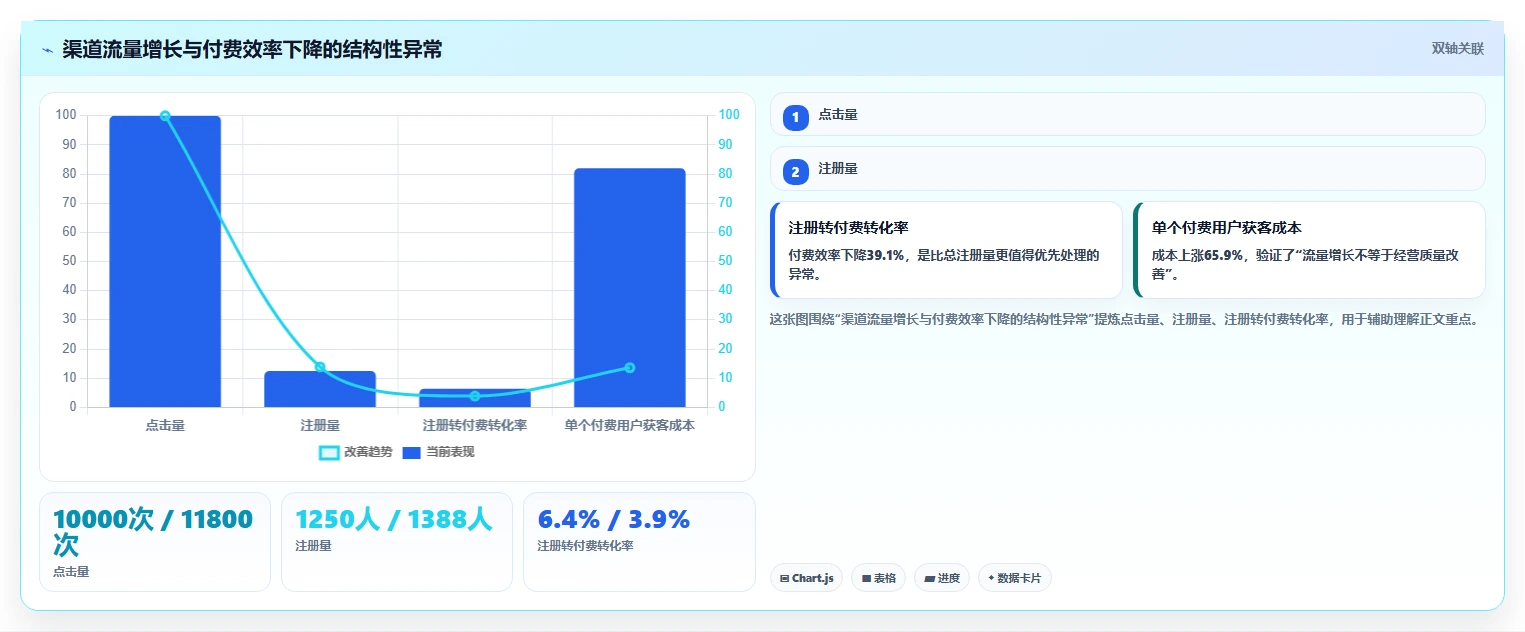Click the 点击量 x-axis label
Viewport: 1525px width, 632px height.
click(165, 425)
